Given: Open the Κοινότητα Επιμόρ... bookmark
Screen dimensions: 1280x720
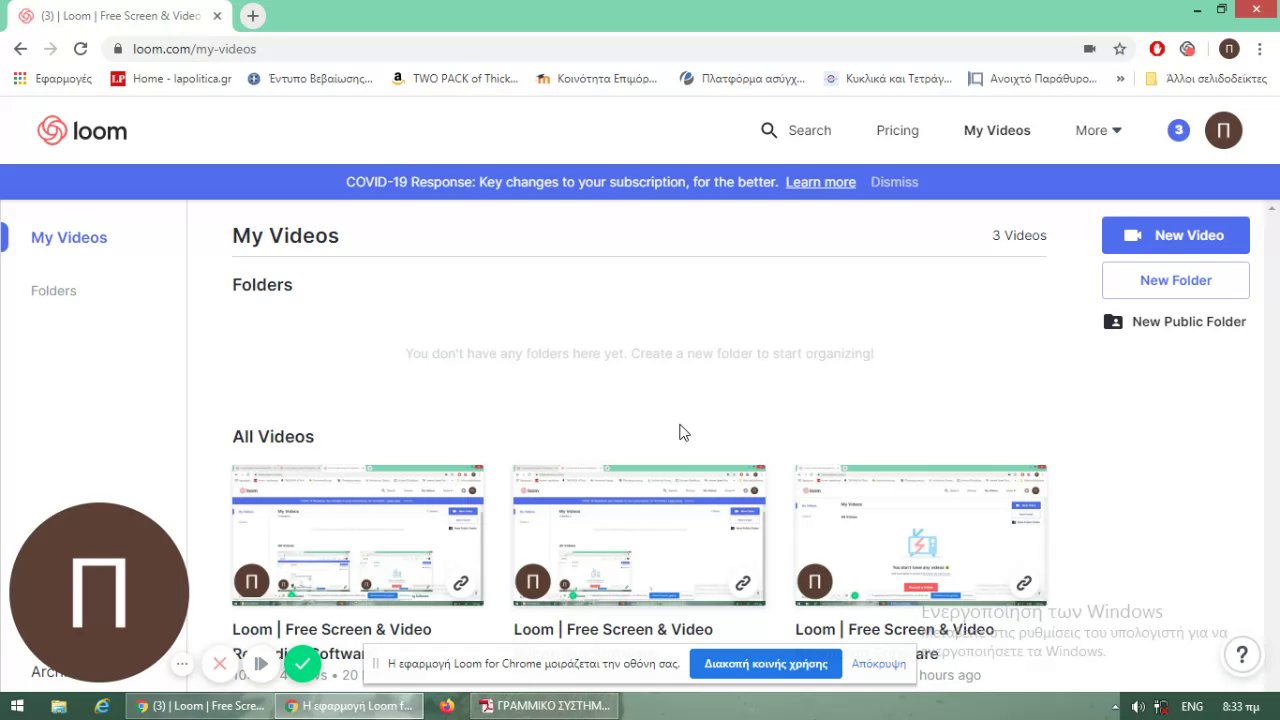Looking at the screenshot, I should tap(597, 78).
